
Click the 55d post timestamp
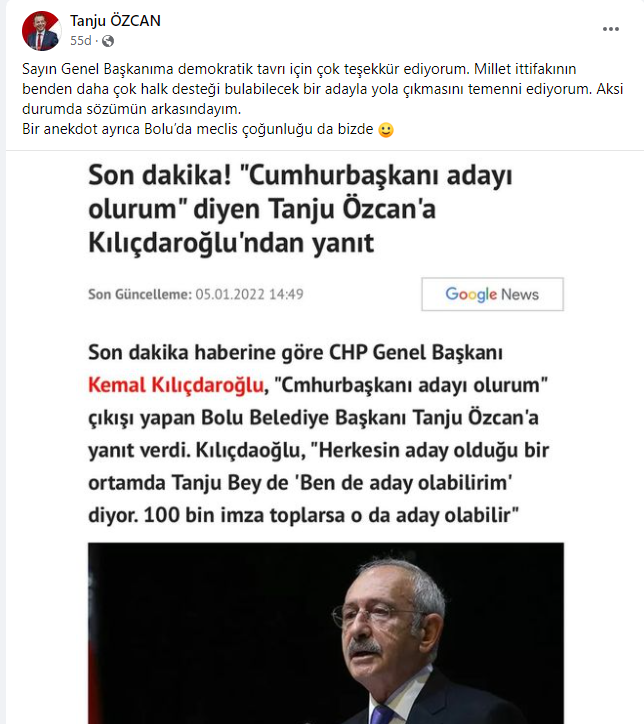(x=80, y=41)
